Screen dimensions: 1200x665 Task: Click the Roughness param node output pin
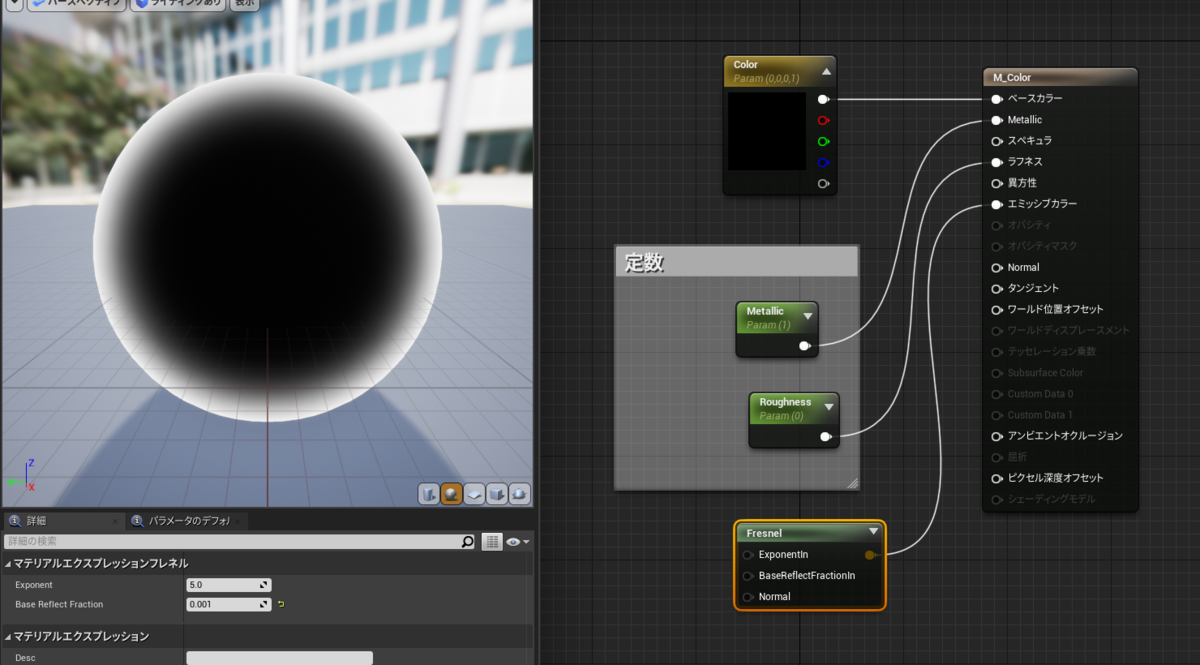click(x=826, y=437)
